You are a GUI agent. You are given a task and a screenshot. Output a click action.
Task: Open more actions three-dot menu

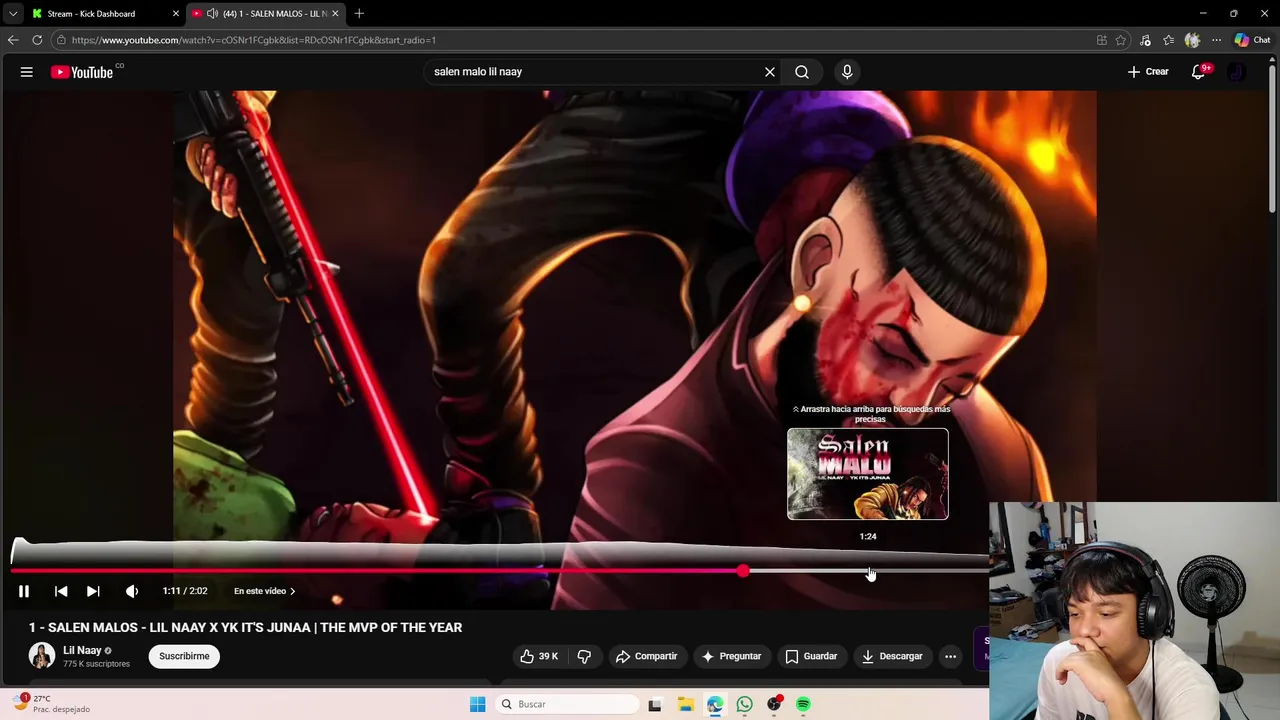pos(951,656)
